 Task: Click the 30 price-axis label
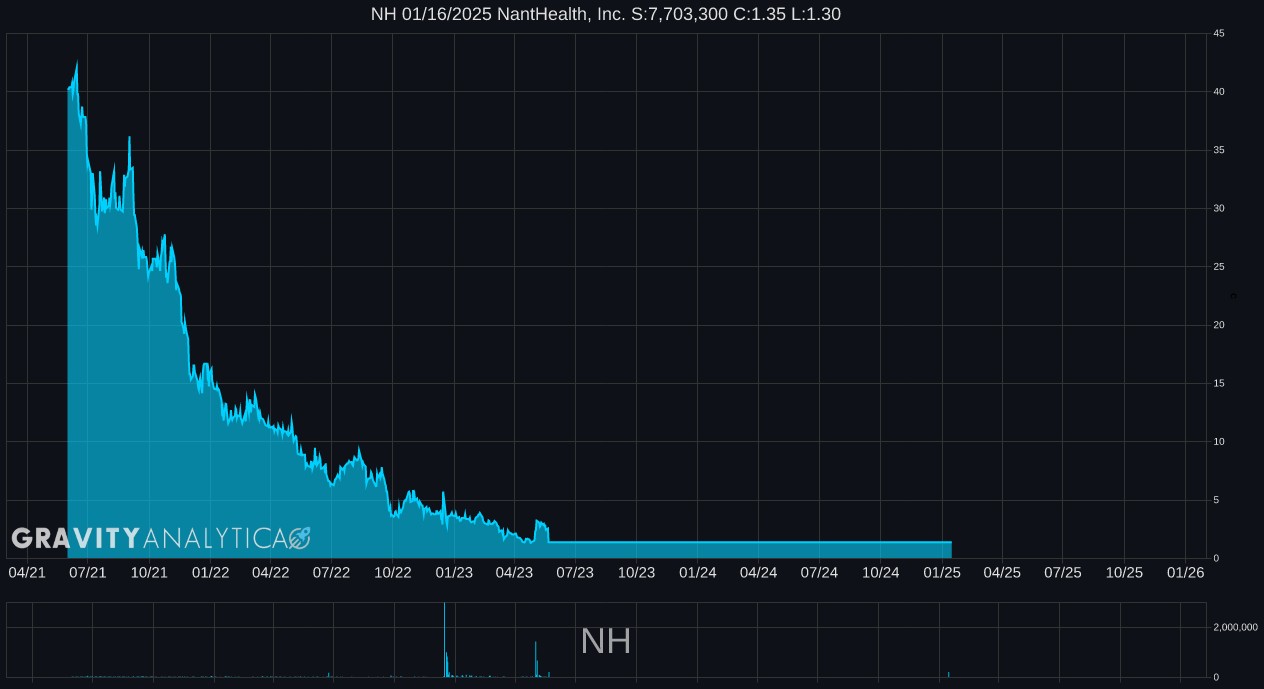click(x=1219, y=208)
